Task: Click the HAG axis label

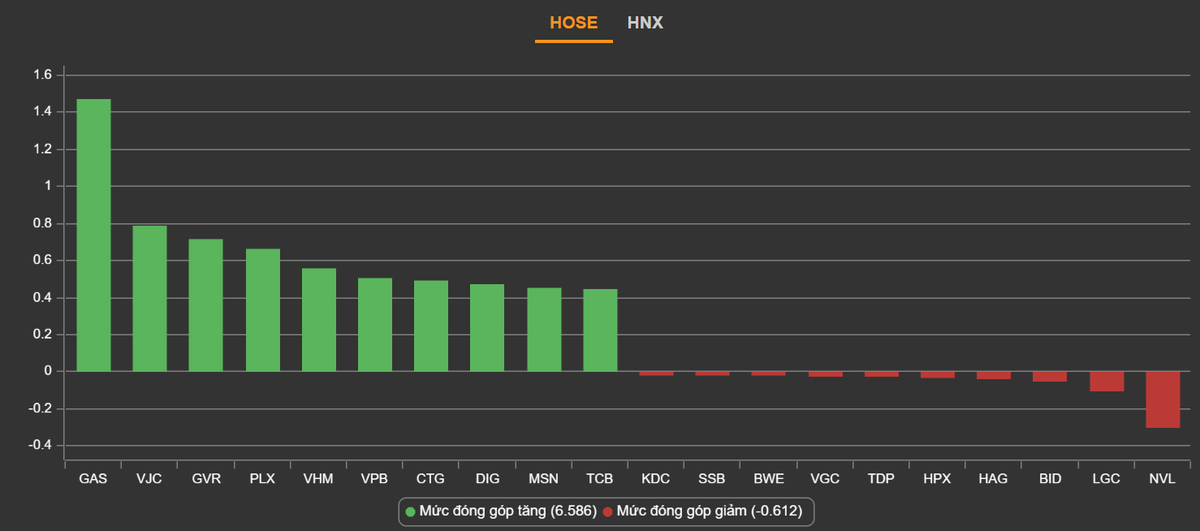Action: (x=993, y=479)
